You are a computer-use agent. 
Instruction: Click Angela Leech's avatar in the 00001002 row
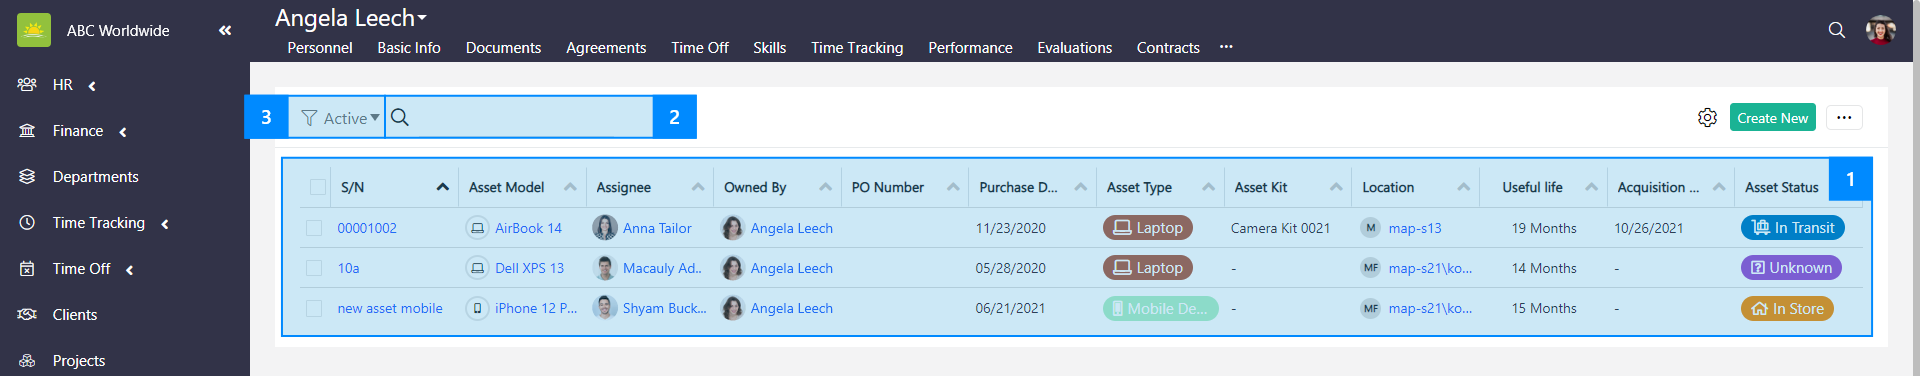(733, 228)
